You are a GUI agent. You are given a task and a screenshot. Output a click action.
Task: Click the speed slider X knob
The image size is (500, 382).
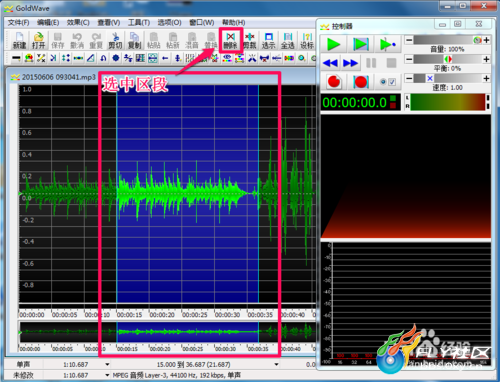pos(430,78)
